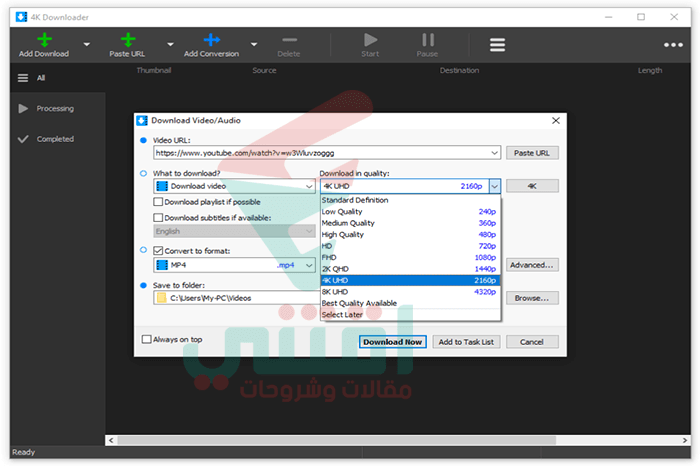
Task: Select the All category in sidebar
Action: tap(58, 78)
